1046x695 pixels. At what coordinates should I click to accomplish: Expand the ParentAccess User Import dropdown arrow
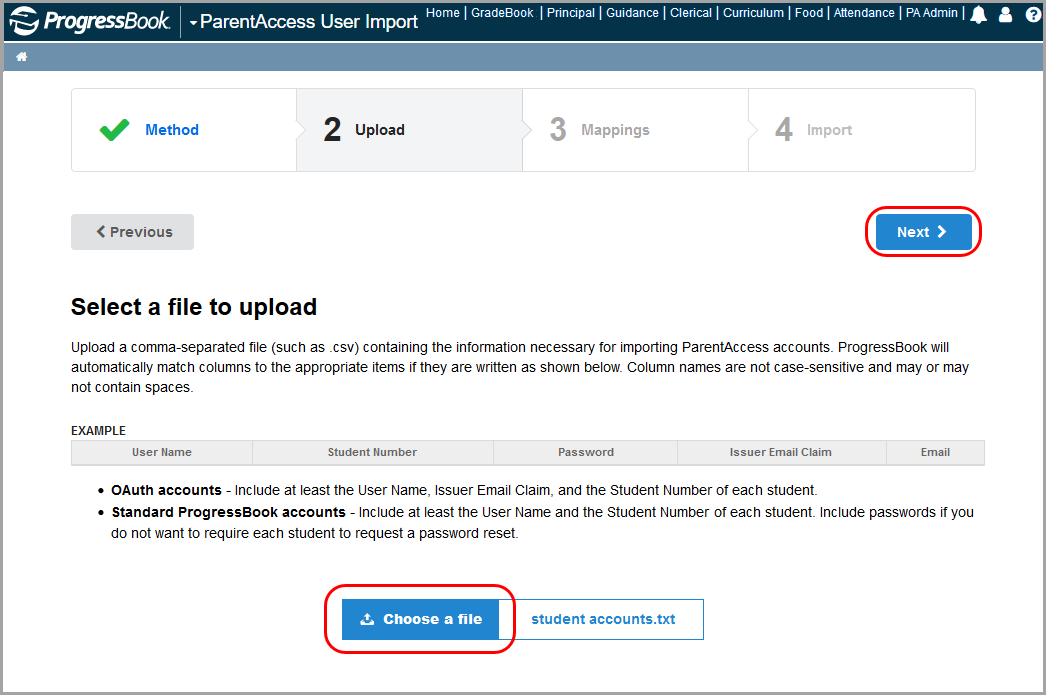point(193,23)
